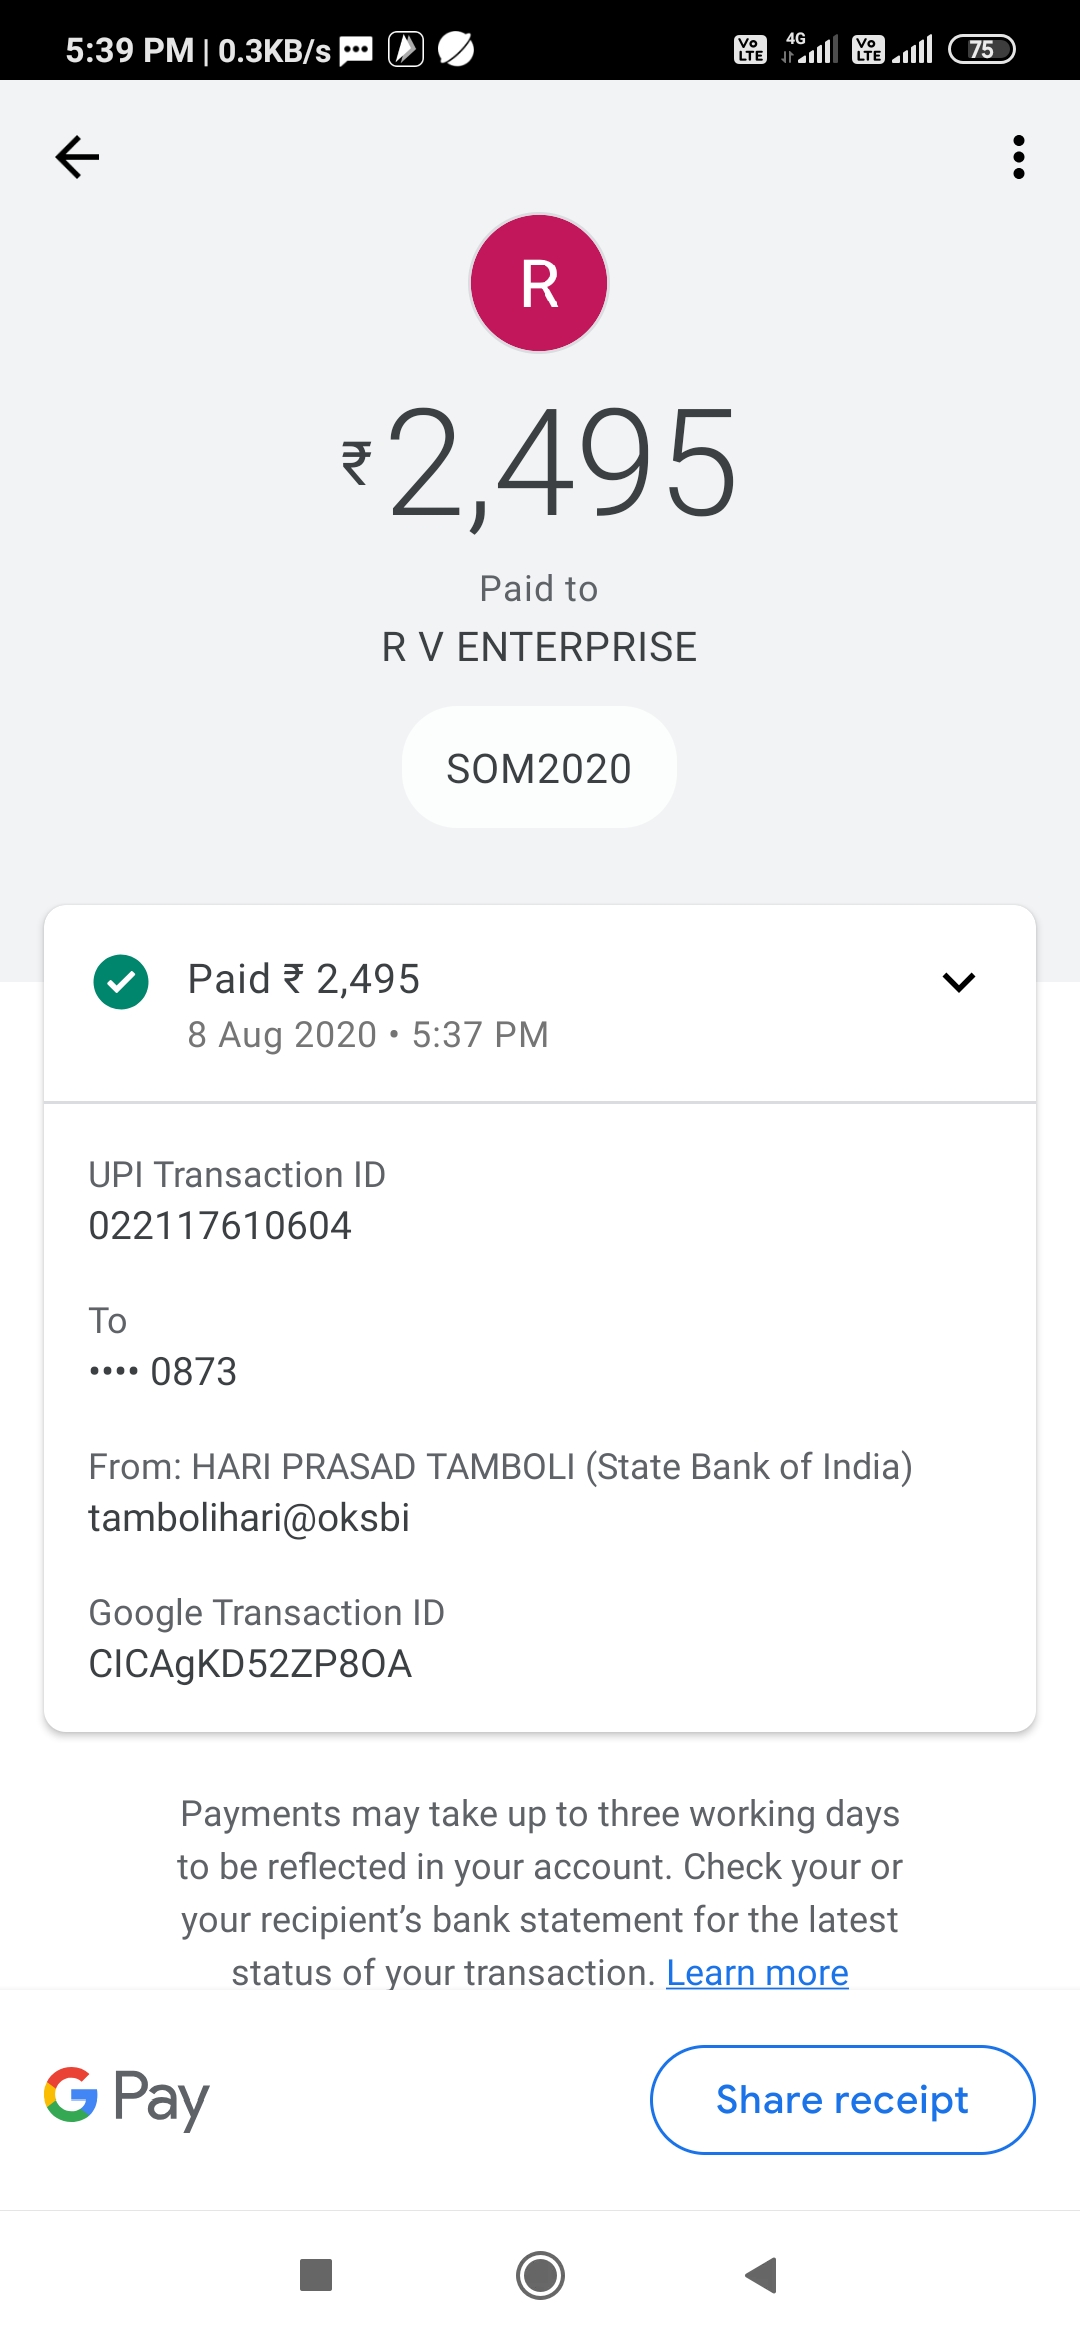Tap the pink R recipient avatar
This screenshot has height=2340, width=1080.
[539, 283]
